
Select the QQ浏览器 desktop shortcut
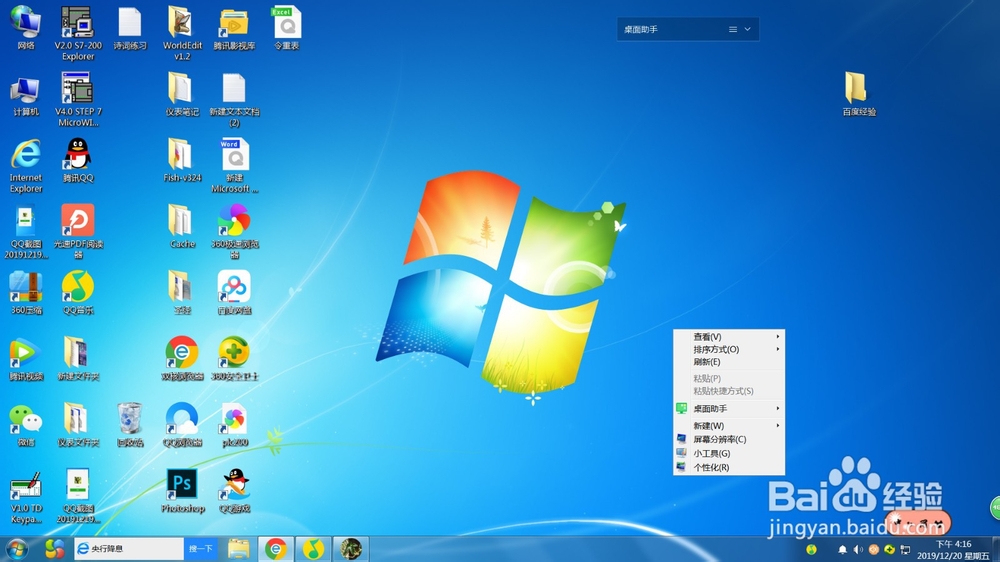click(182, 425)
